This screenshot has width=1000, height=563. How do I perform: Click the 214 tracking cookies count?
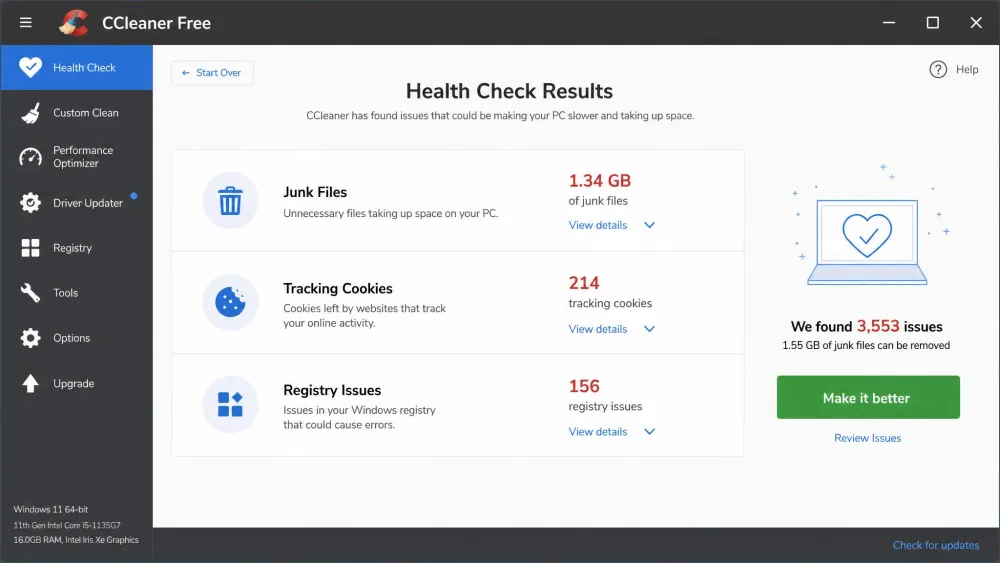[x=584, y=283]
